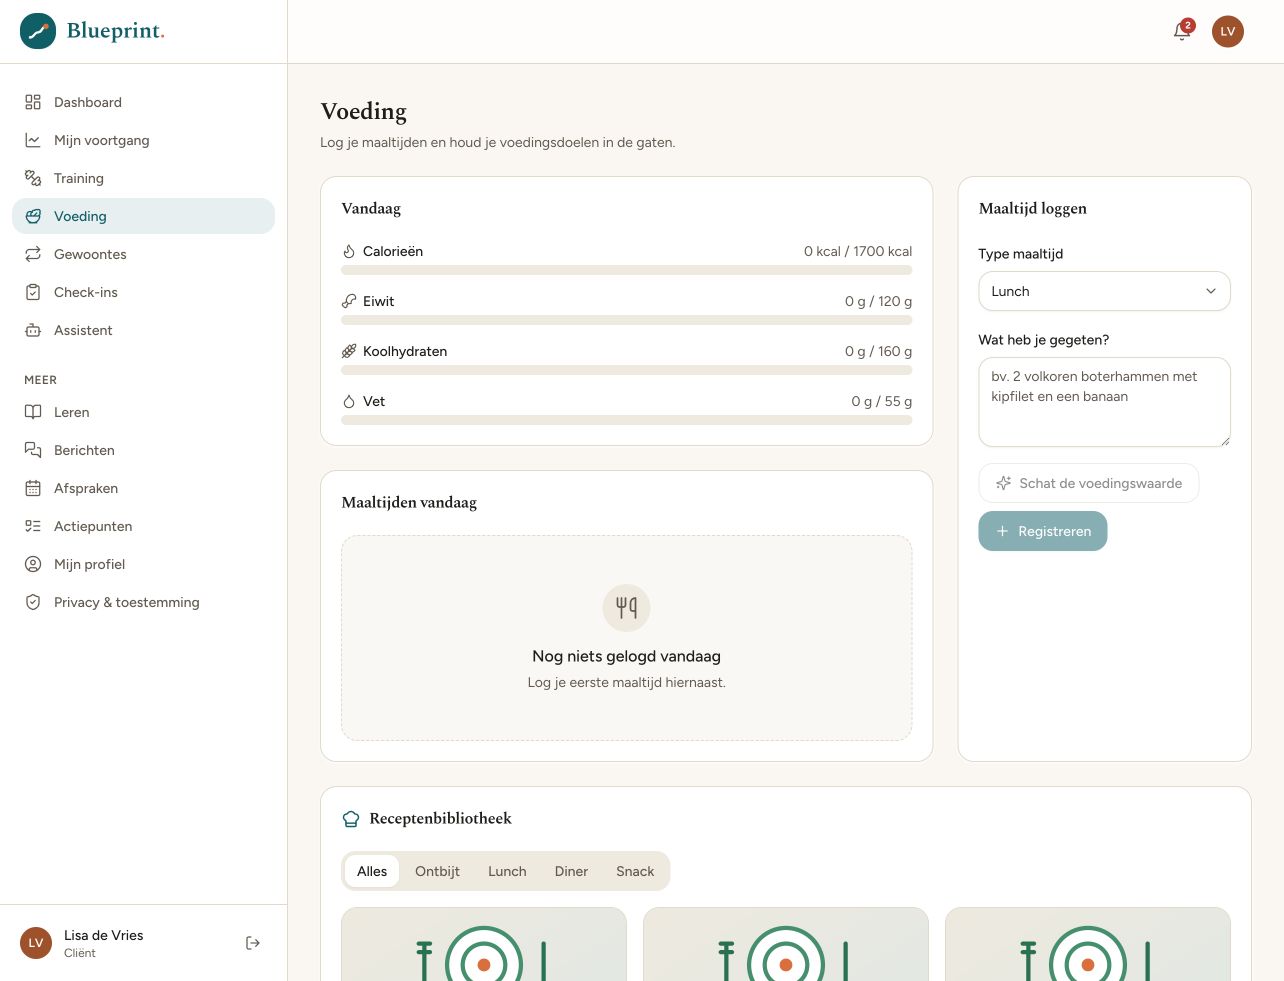Click the LV avatar in top bar
This screenshot has height=981, width=1284.
click(x=1228, y=31)
